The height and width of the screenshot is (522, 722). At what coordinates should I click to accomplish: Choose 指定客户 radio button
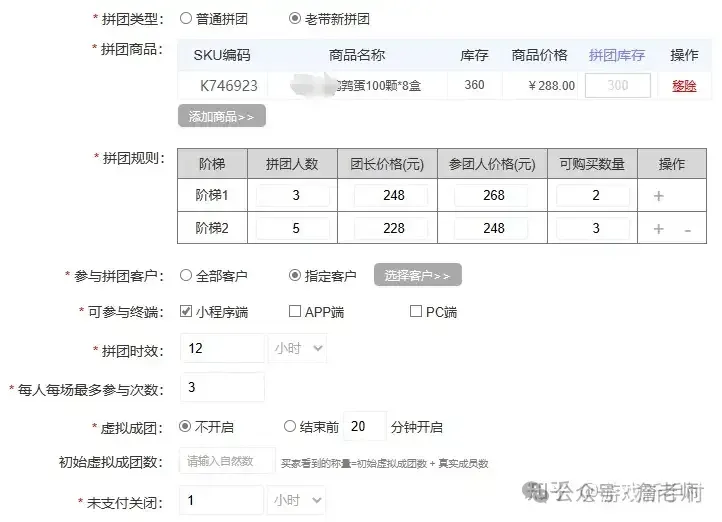coord(295,275)
